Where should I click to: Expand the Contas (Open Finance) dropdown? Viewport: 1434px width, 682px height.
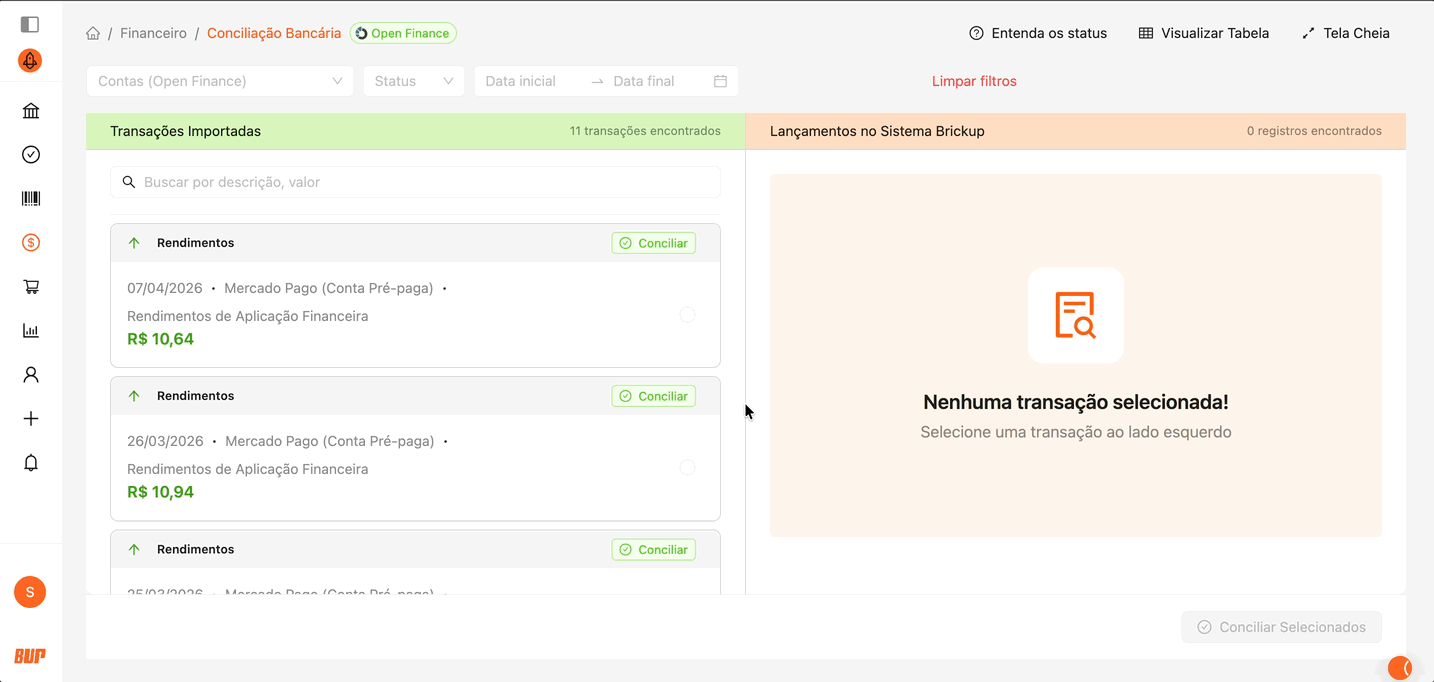220,81
